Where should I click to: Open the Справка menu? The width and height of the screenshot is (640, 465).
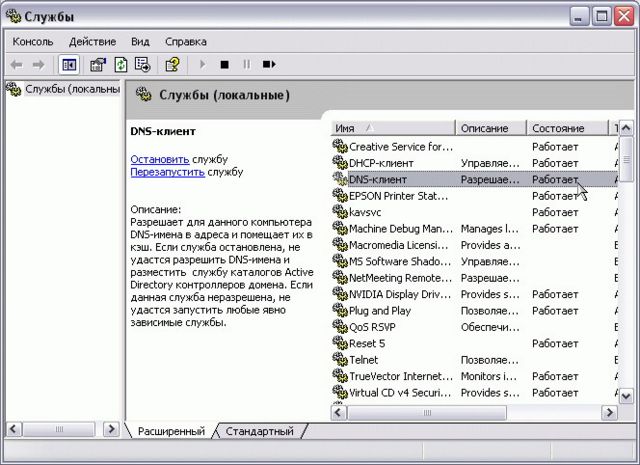click(186, 42)
